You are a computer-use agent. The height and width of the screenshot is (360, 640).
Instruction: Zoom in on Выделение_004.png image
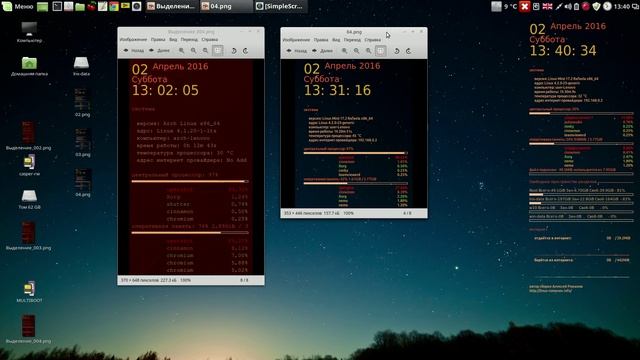(x=181, y=51)
